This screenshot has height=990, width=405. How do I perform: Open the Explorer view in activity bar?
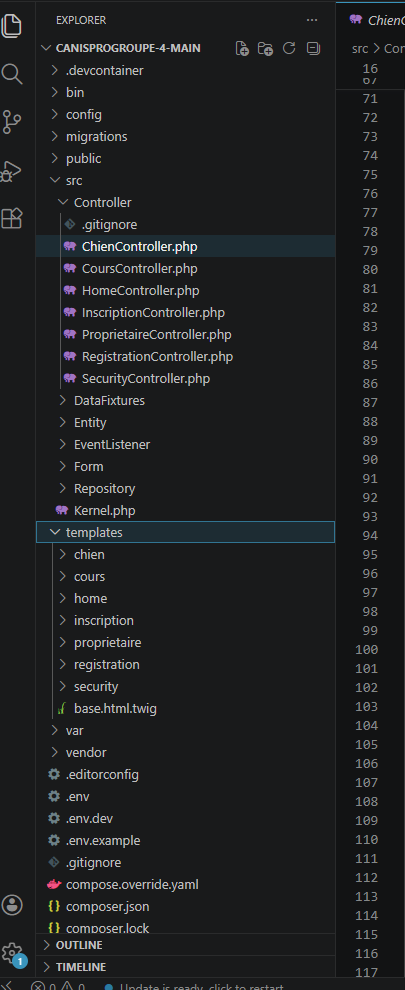tap(12, 25)
